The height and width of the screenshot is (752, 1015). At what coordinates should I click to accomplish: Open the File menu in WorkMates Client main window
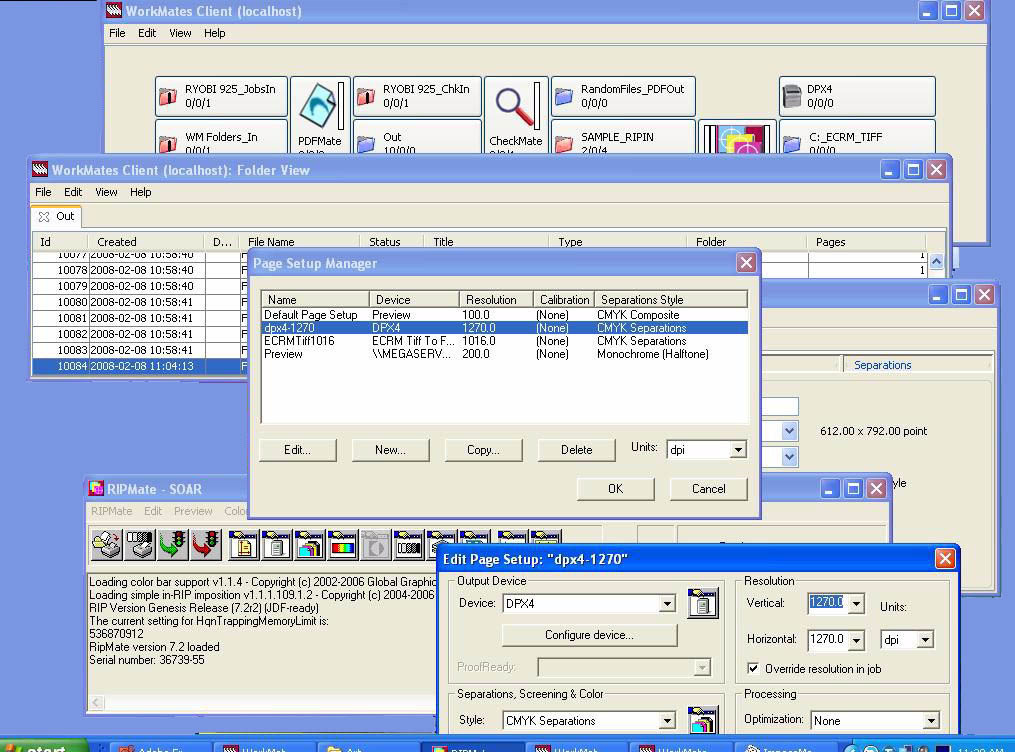(x=117, y=33)
